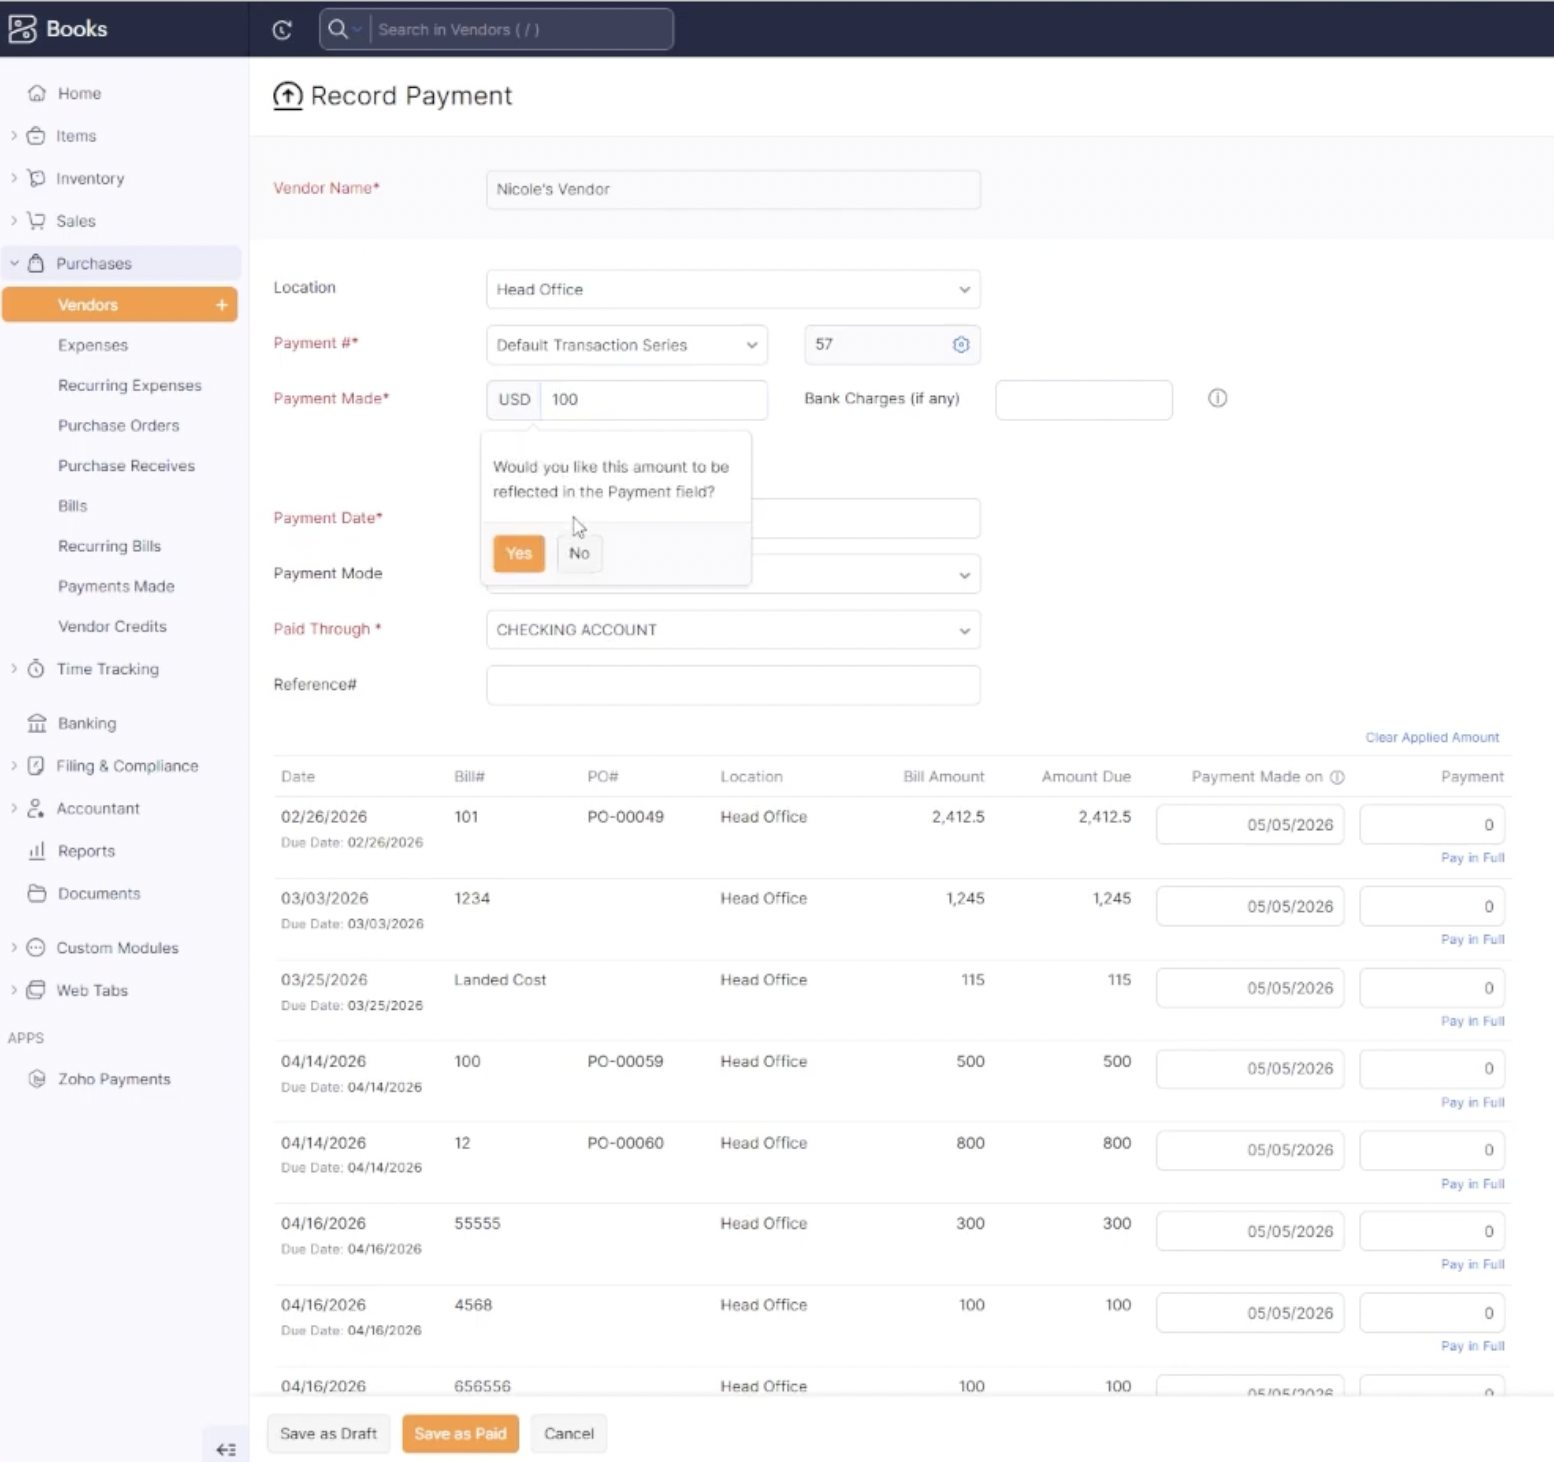
Task: Click the Sales cart icon
Action: coord(36,221)
